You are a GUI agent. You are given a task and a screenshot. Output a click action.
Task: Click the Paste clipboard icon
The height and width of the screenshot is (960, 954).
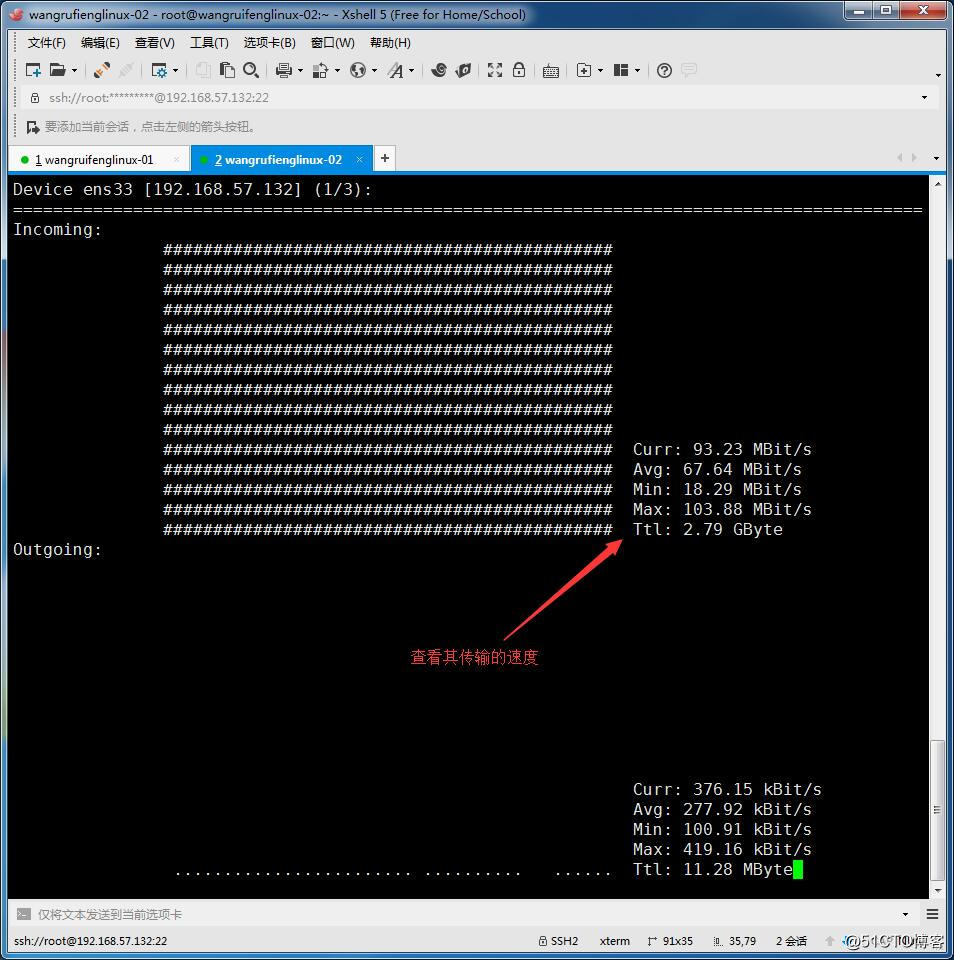point(227,70)
